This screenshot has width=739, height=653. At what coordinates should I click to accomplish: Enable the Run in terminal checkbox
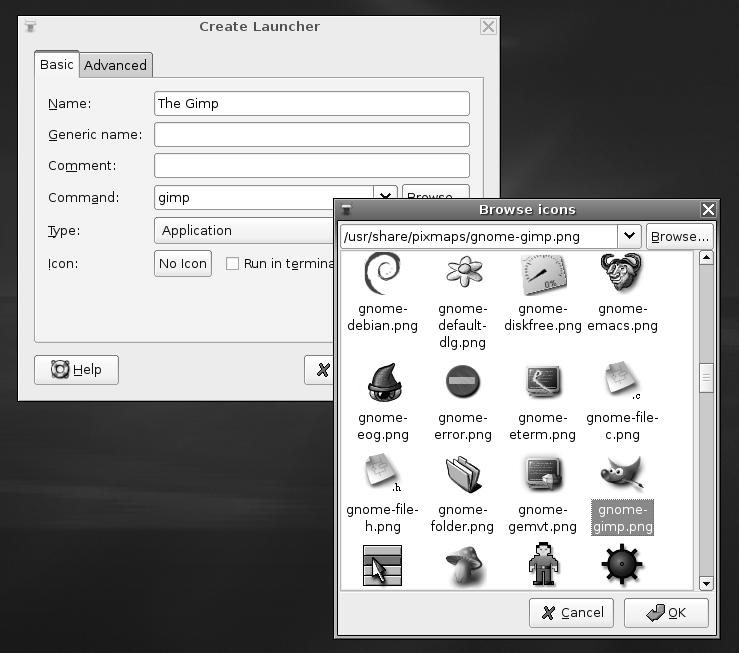click(x=232, y=264)
